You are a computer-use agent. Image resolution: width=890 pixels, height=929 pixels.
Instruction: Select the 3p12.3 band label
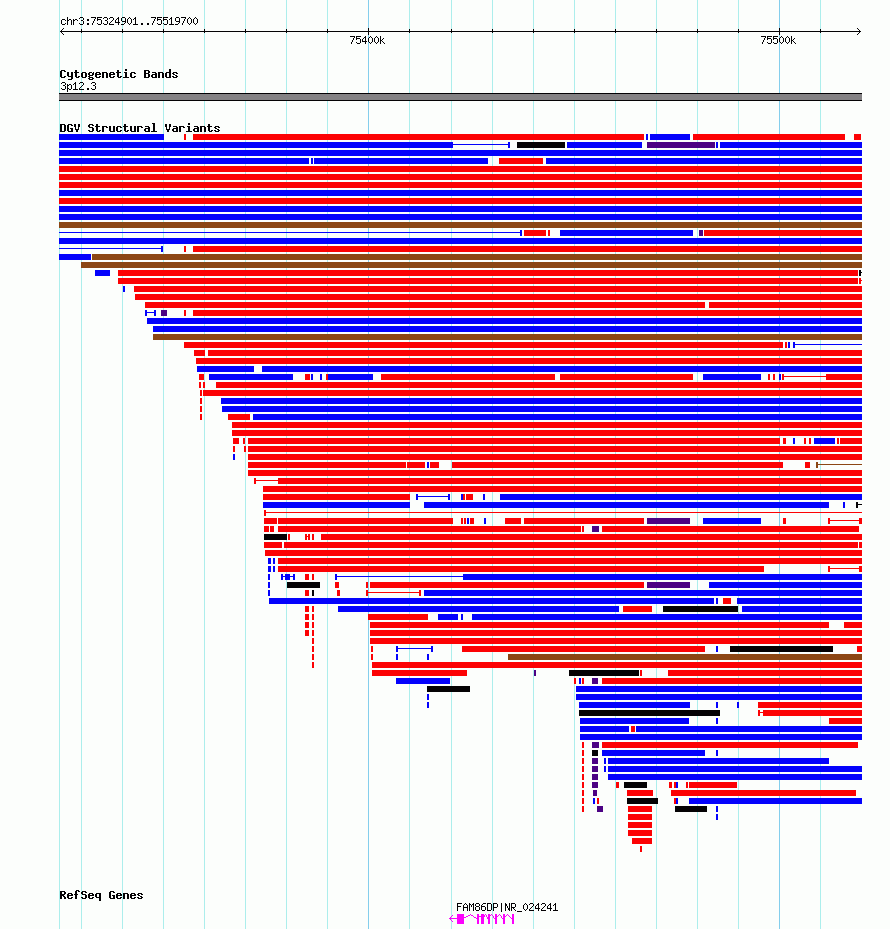[78, 87]
